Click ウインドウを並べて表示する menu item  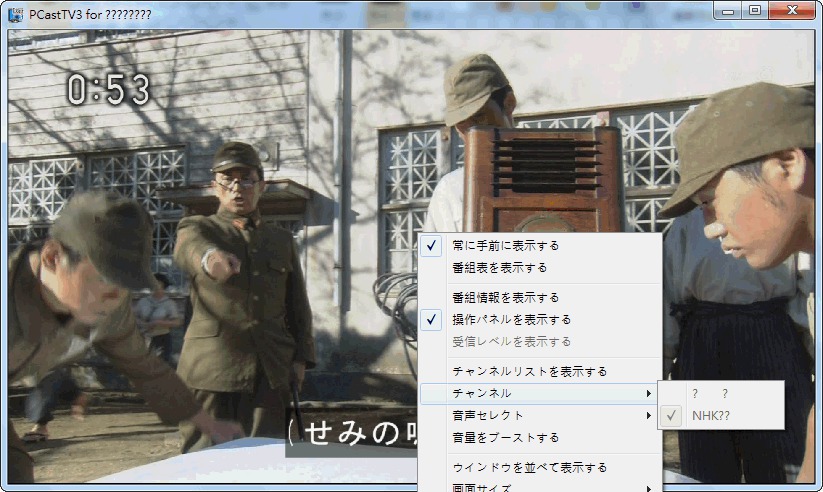click(529, 468)
